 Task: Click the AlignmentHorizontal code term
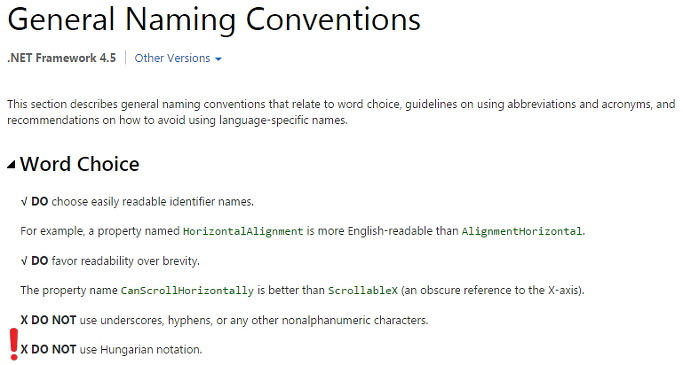pos(522,231)
